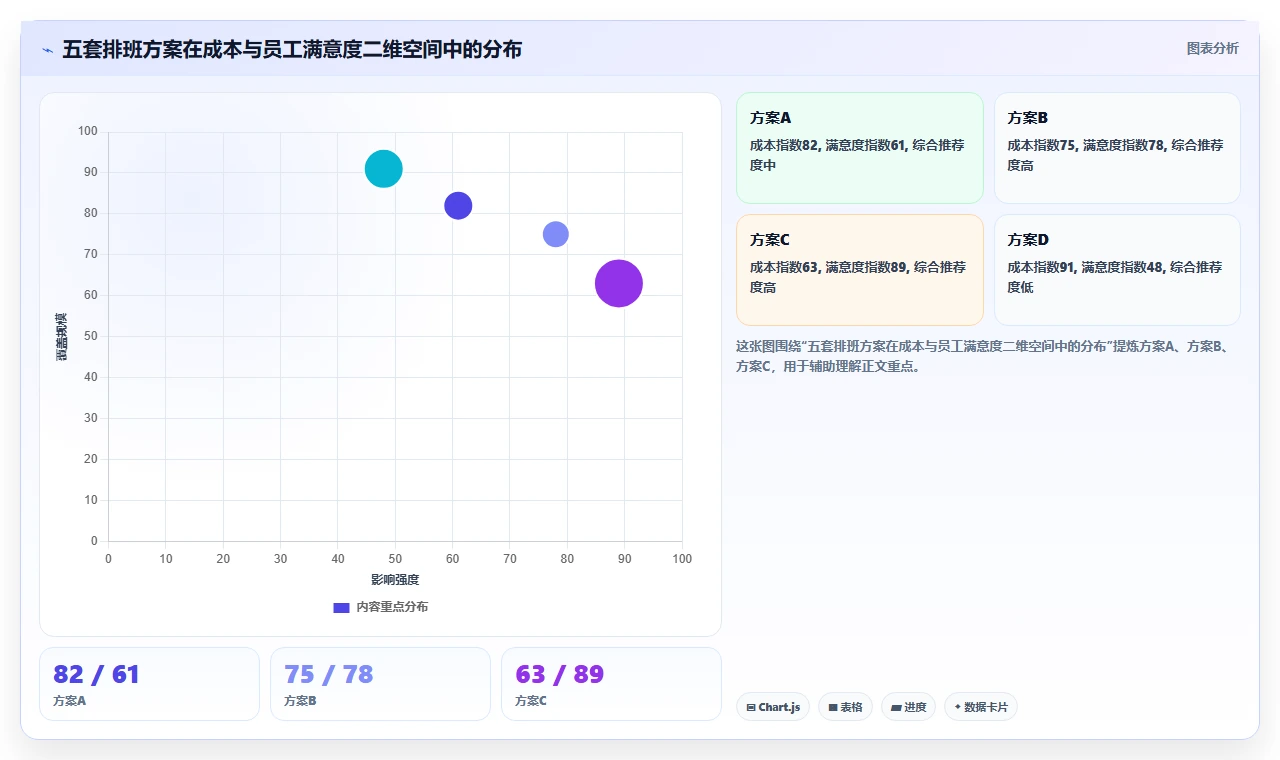Viewport: 1280px width, 760px height.
Task: Click 成本指数75 description in 方案B card
Action: [1115, 155]
